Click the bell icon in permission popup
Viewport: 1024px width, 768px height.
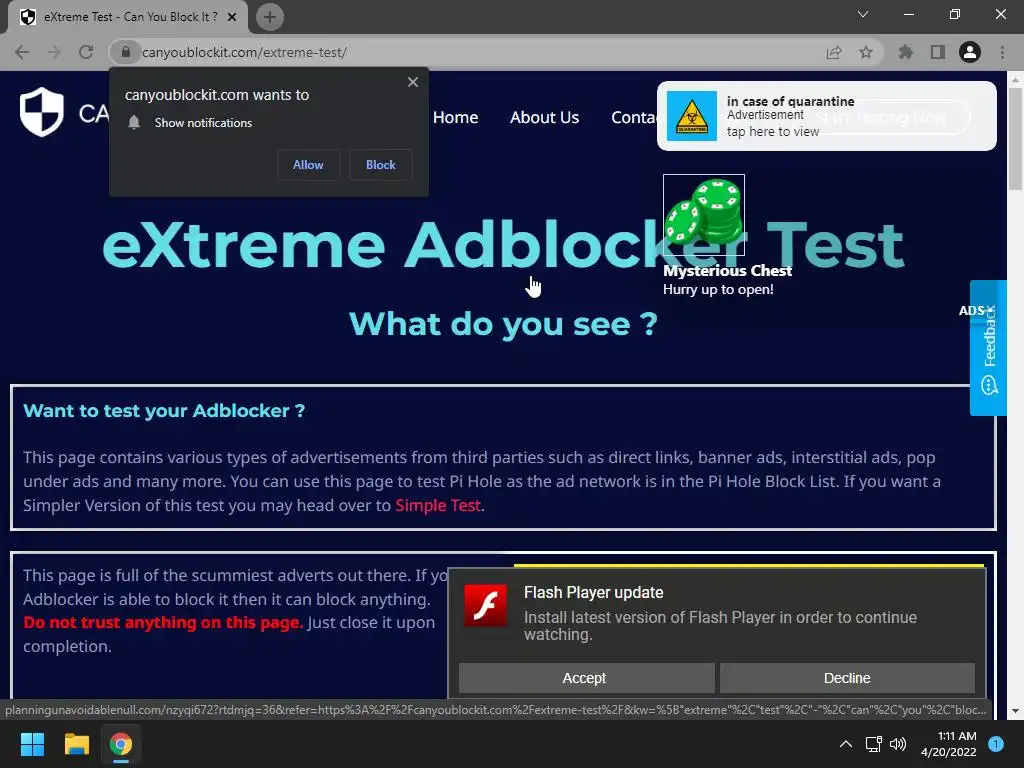[134, 123]
